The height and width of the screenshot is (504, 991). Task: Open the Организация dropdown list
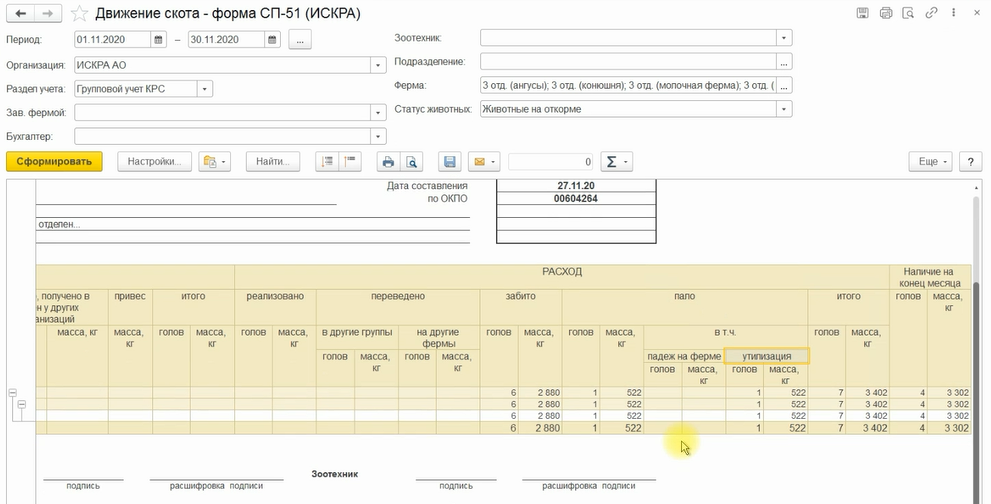378,65
